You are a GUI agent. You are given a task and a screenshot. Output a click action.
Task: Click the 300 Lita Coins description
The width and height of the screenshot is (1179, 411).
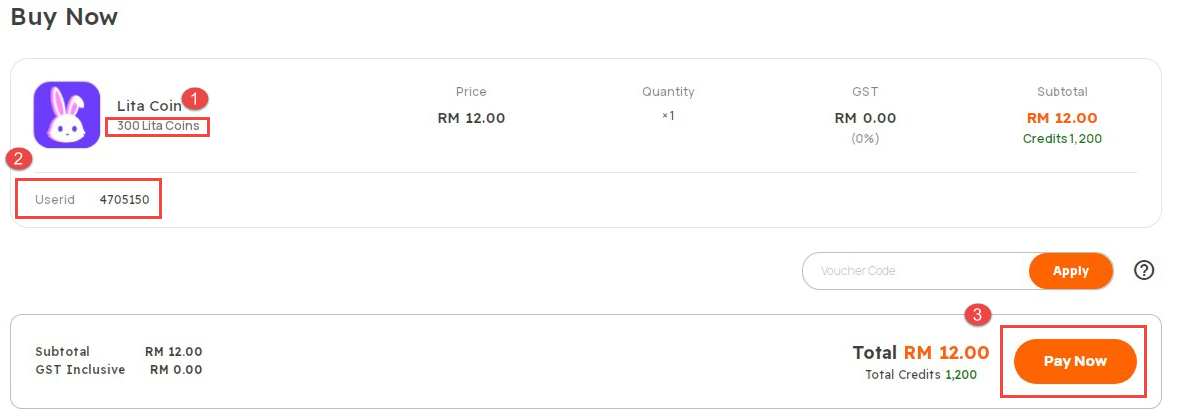[158, 126]
